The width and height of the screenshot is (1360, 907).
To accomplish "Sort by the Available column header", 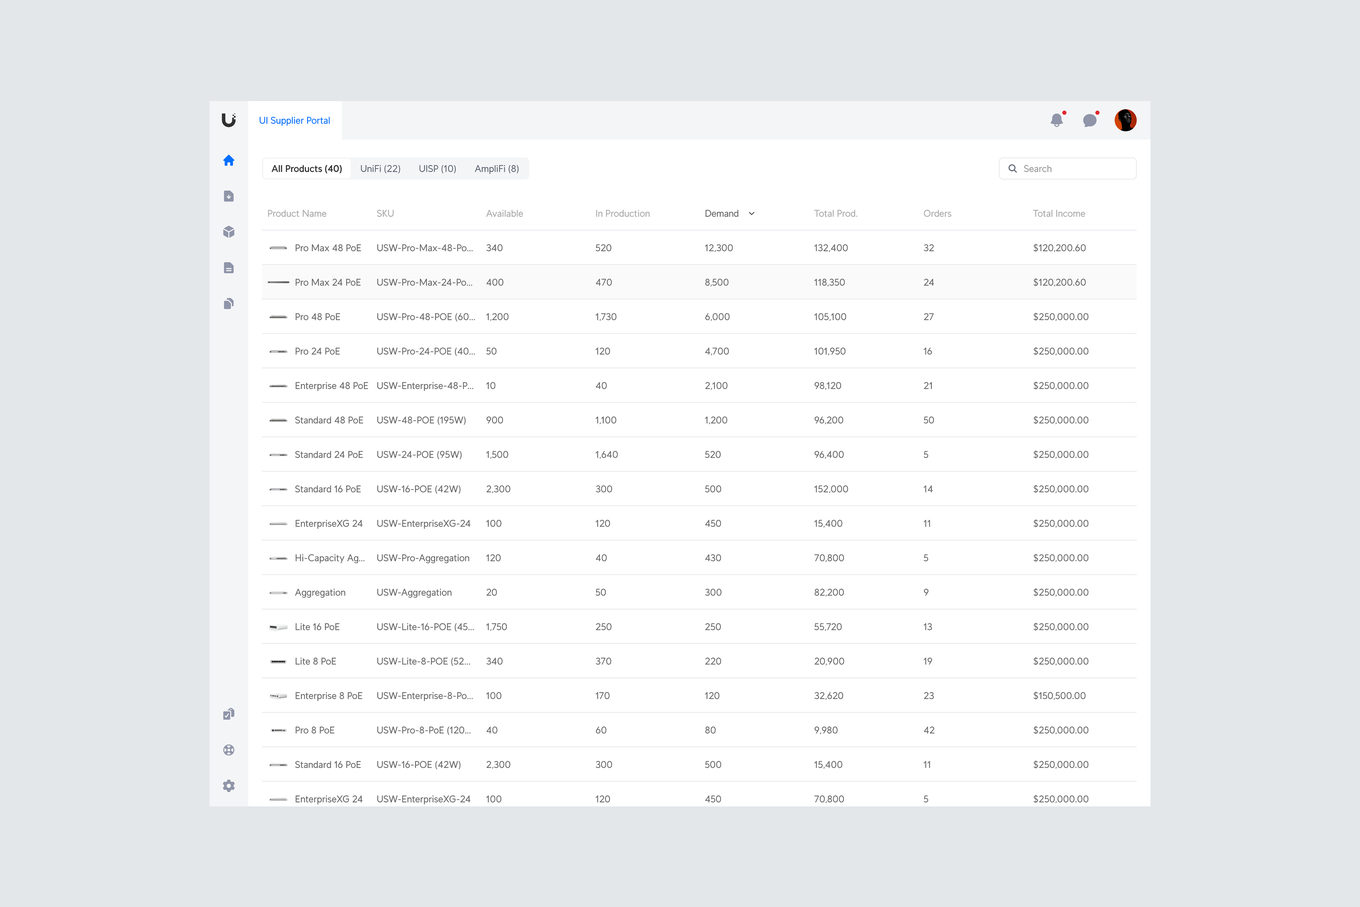I will click(x=505, y=214).
